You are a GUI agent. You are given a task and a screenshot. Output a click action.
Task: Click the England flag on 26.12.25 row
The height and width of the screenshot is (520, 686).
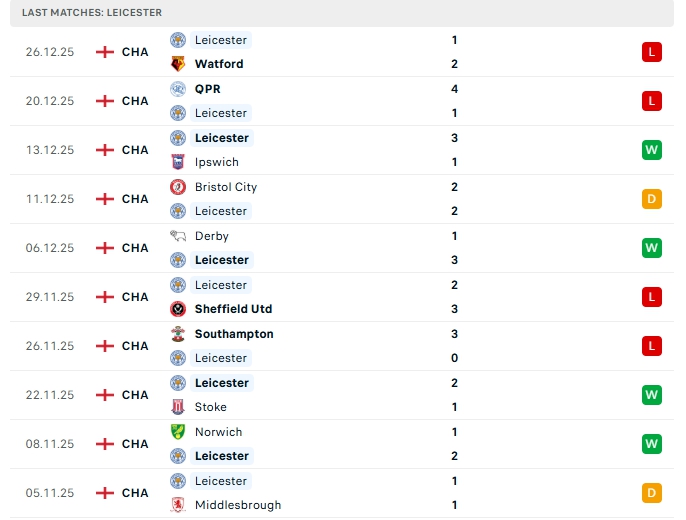click(105, 52)
